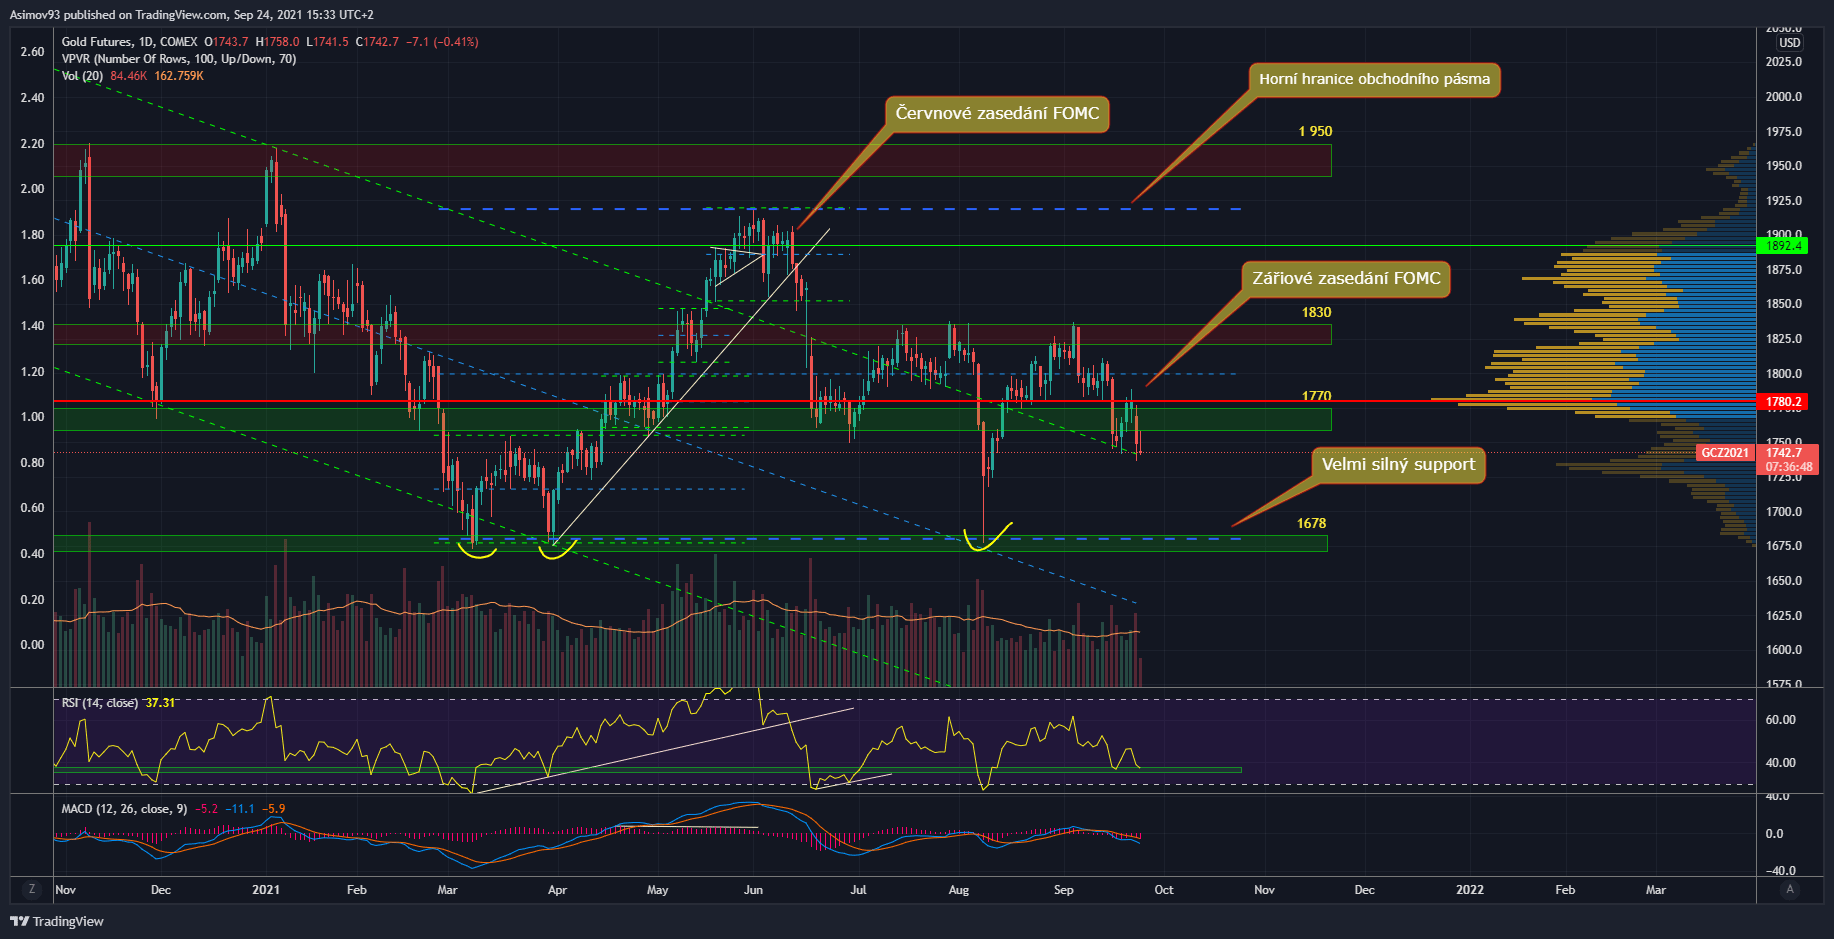Click the TradingView logo in the footer
Screen dimensions: 1834x939
click(x=57, y=921)
